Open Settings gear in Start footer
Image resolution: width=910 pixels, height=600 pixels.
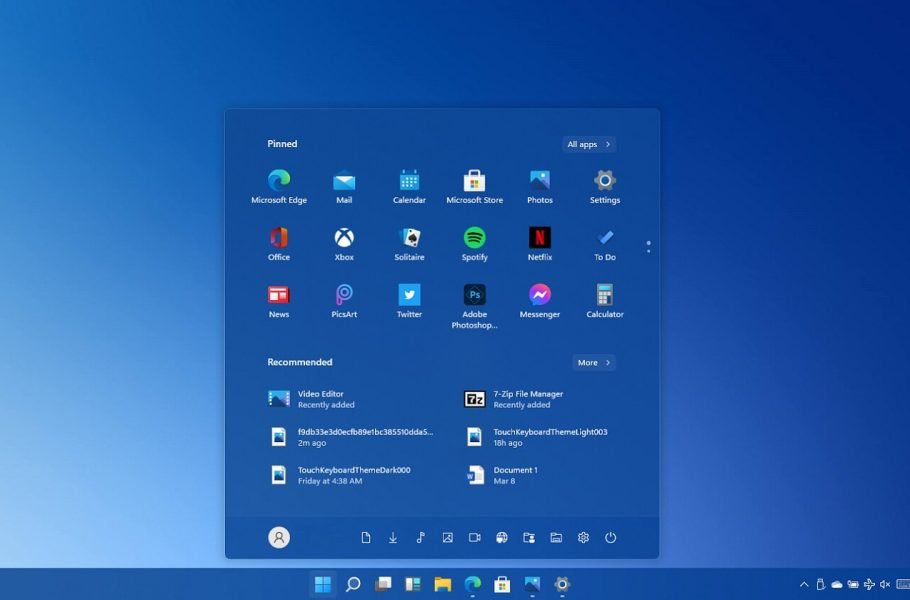[583, 537]
